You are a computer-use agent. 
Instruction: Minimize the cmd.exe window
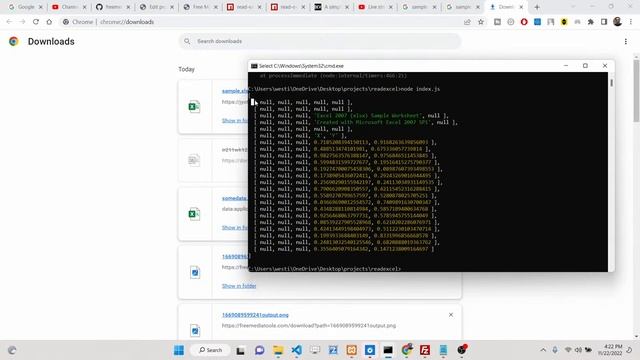coord(566,66)
